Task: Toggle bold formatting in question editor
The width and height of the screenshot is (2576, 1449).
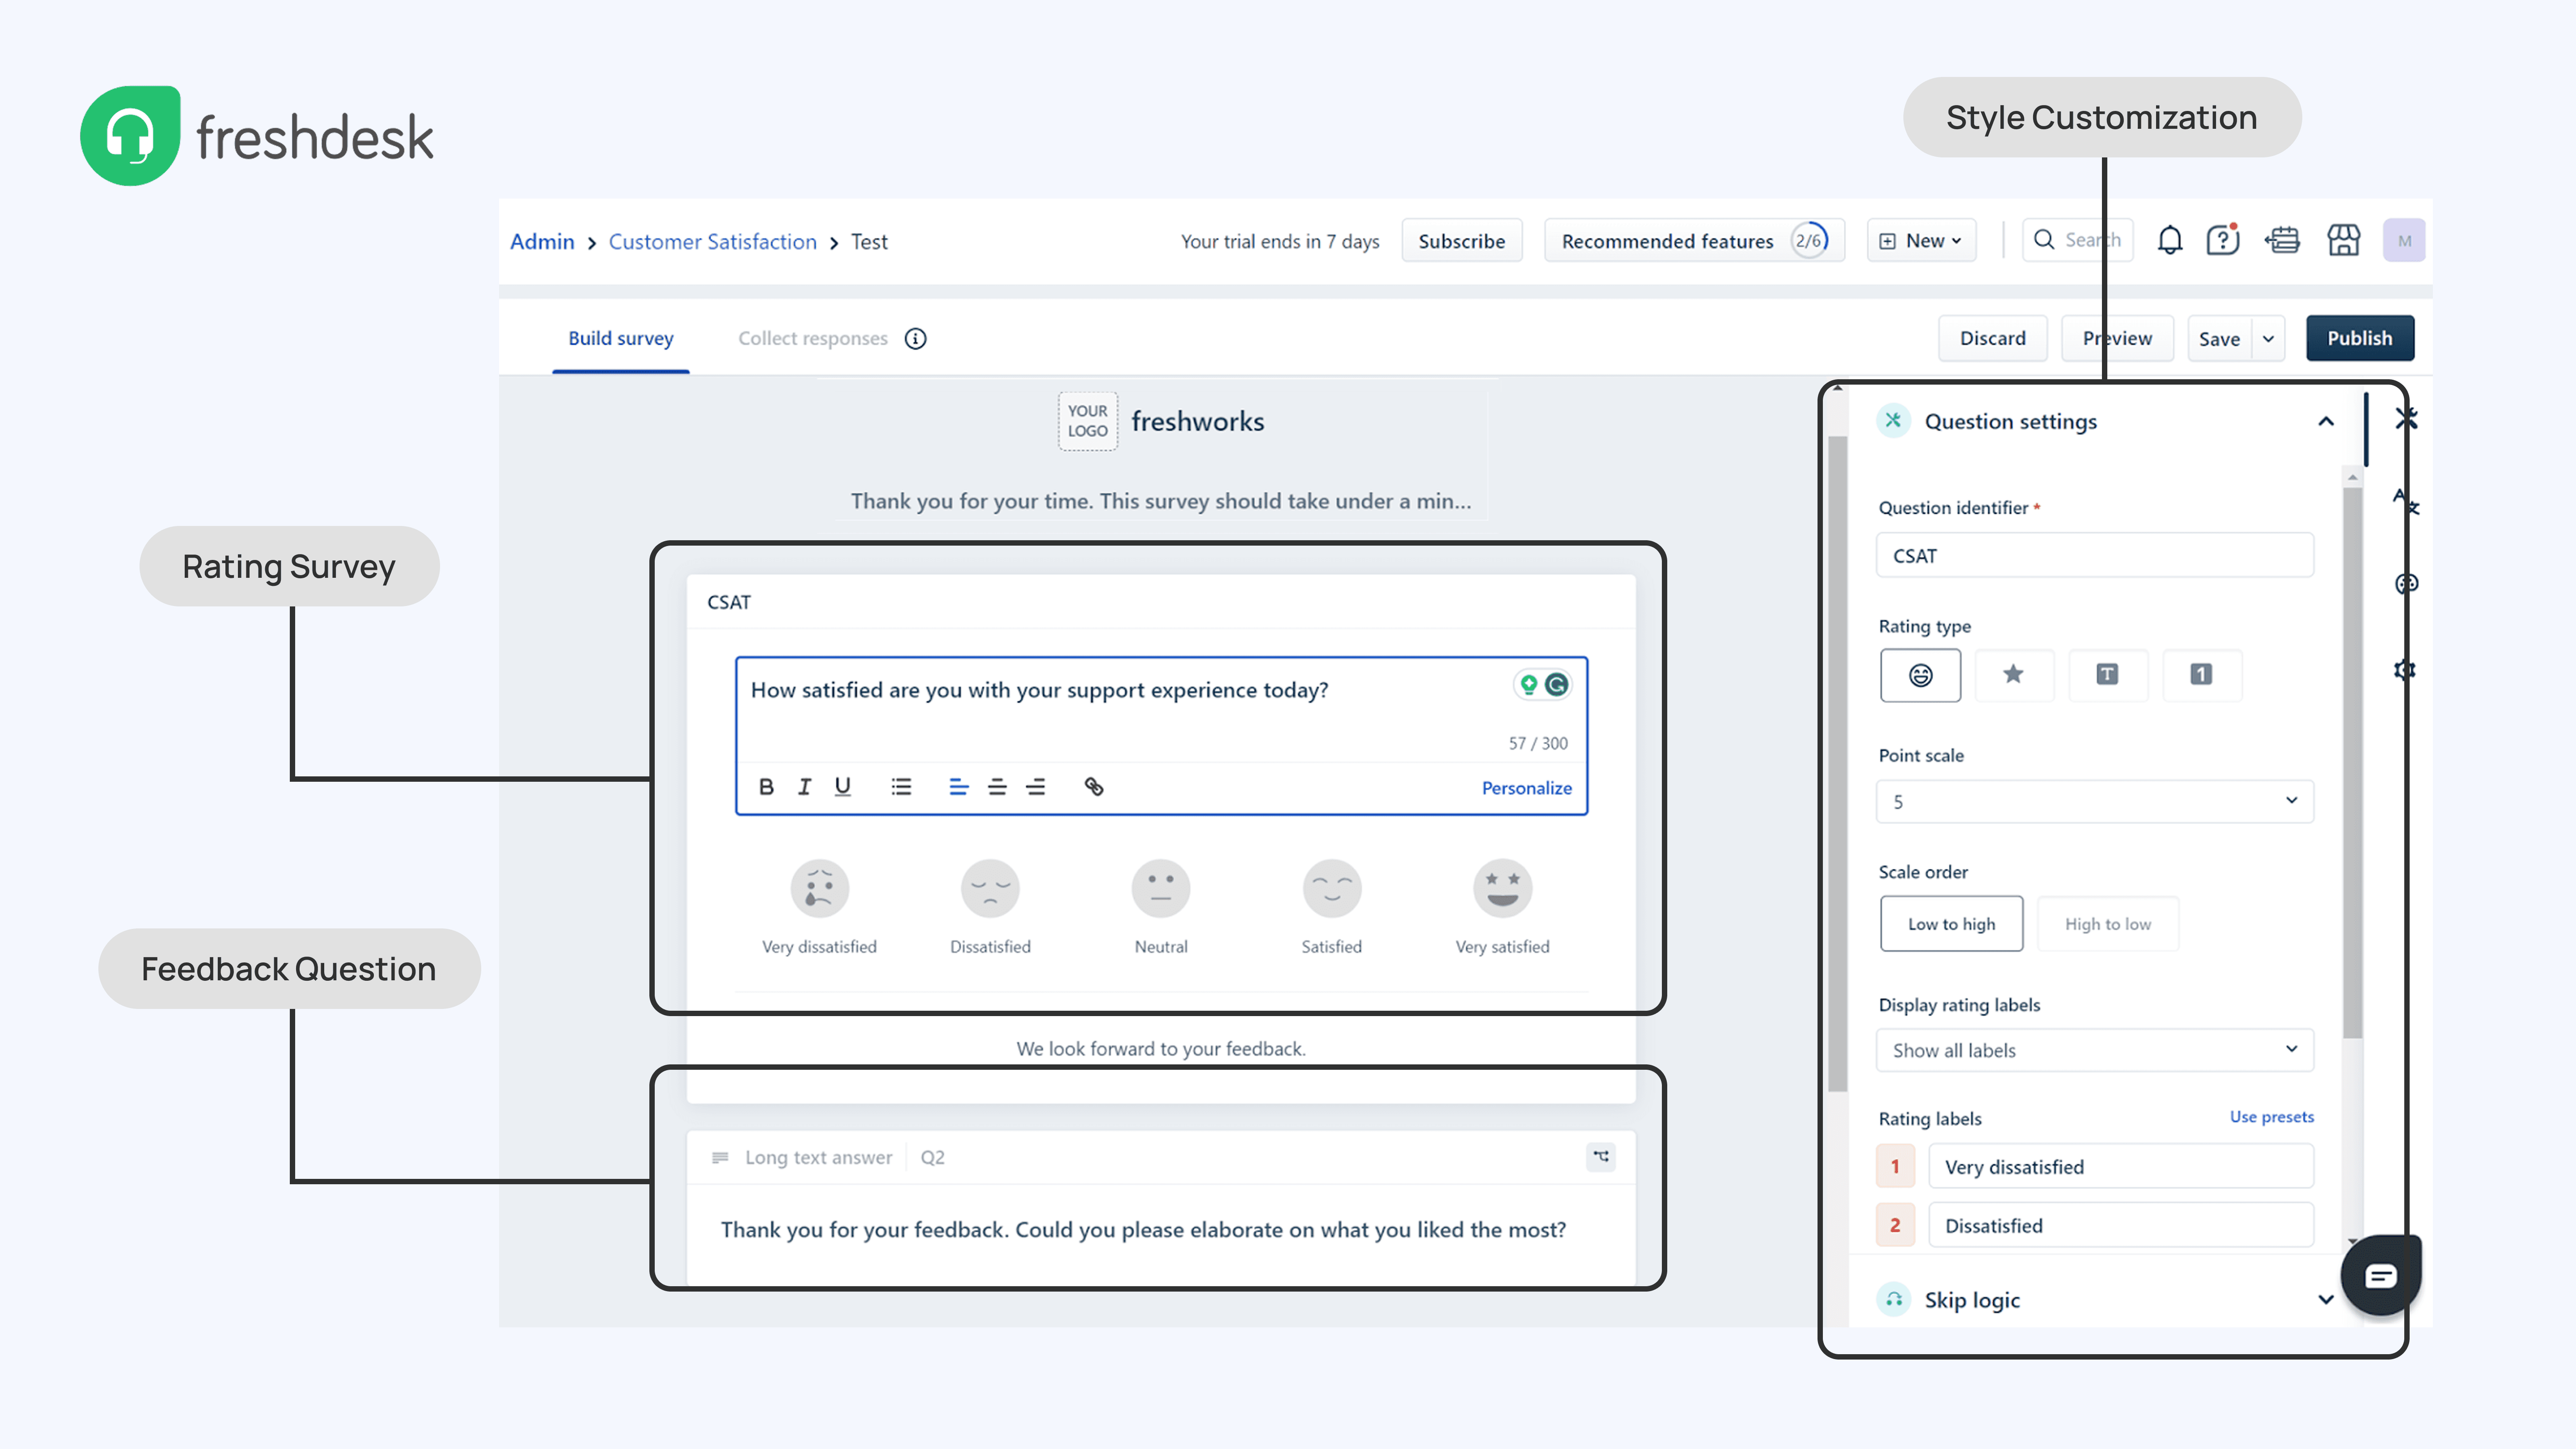Action: tap(766, 787)
